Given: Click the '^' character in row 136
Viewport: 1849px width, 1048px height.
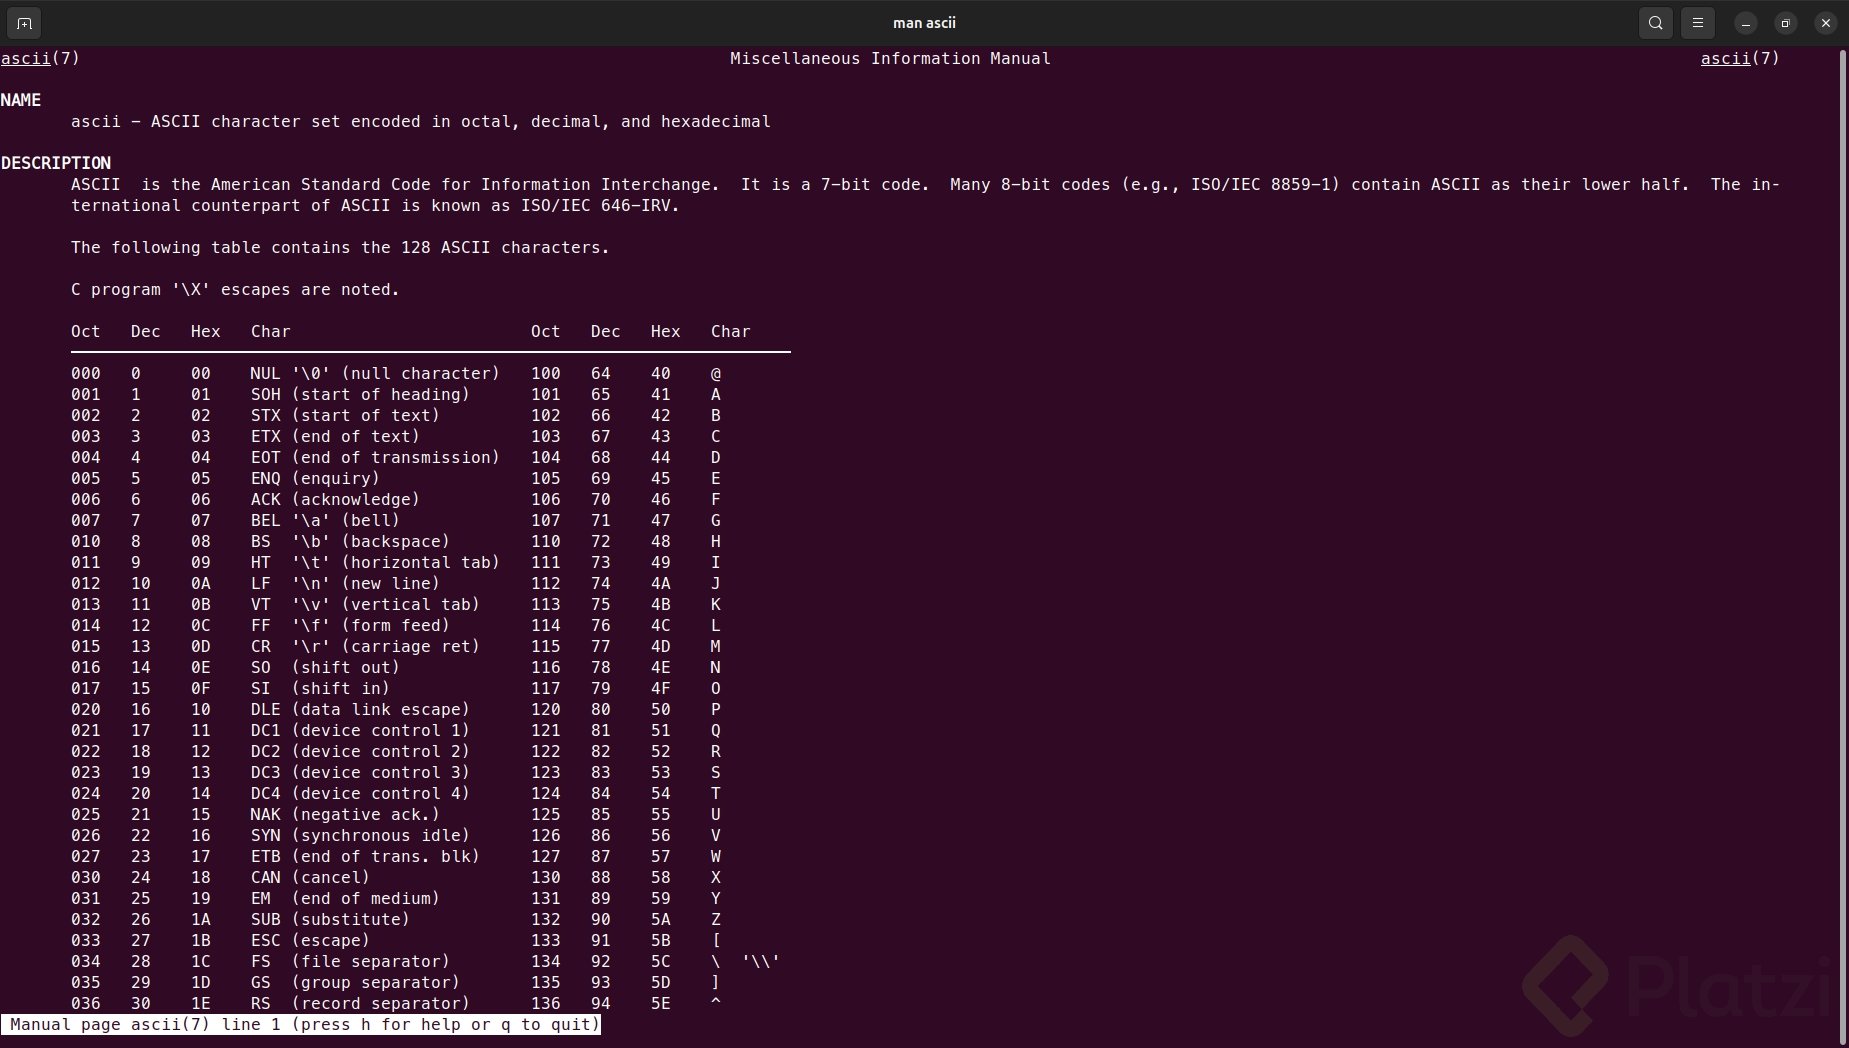Looking at the screenshot, I should click(x=716, y=1002).
